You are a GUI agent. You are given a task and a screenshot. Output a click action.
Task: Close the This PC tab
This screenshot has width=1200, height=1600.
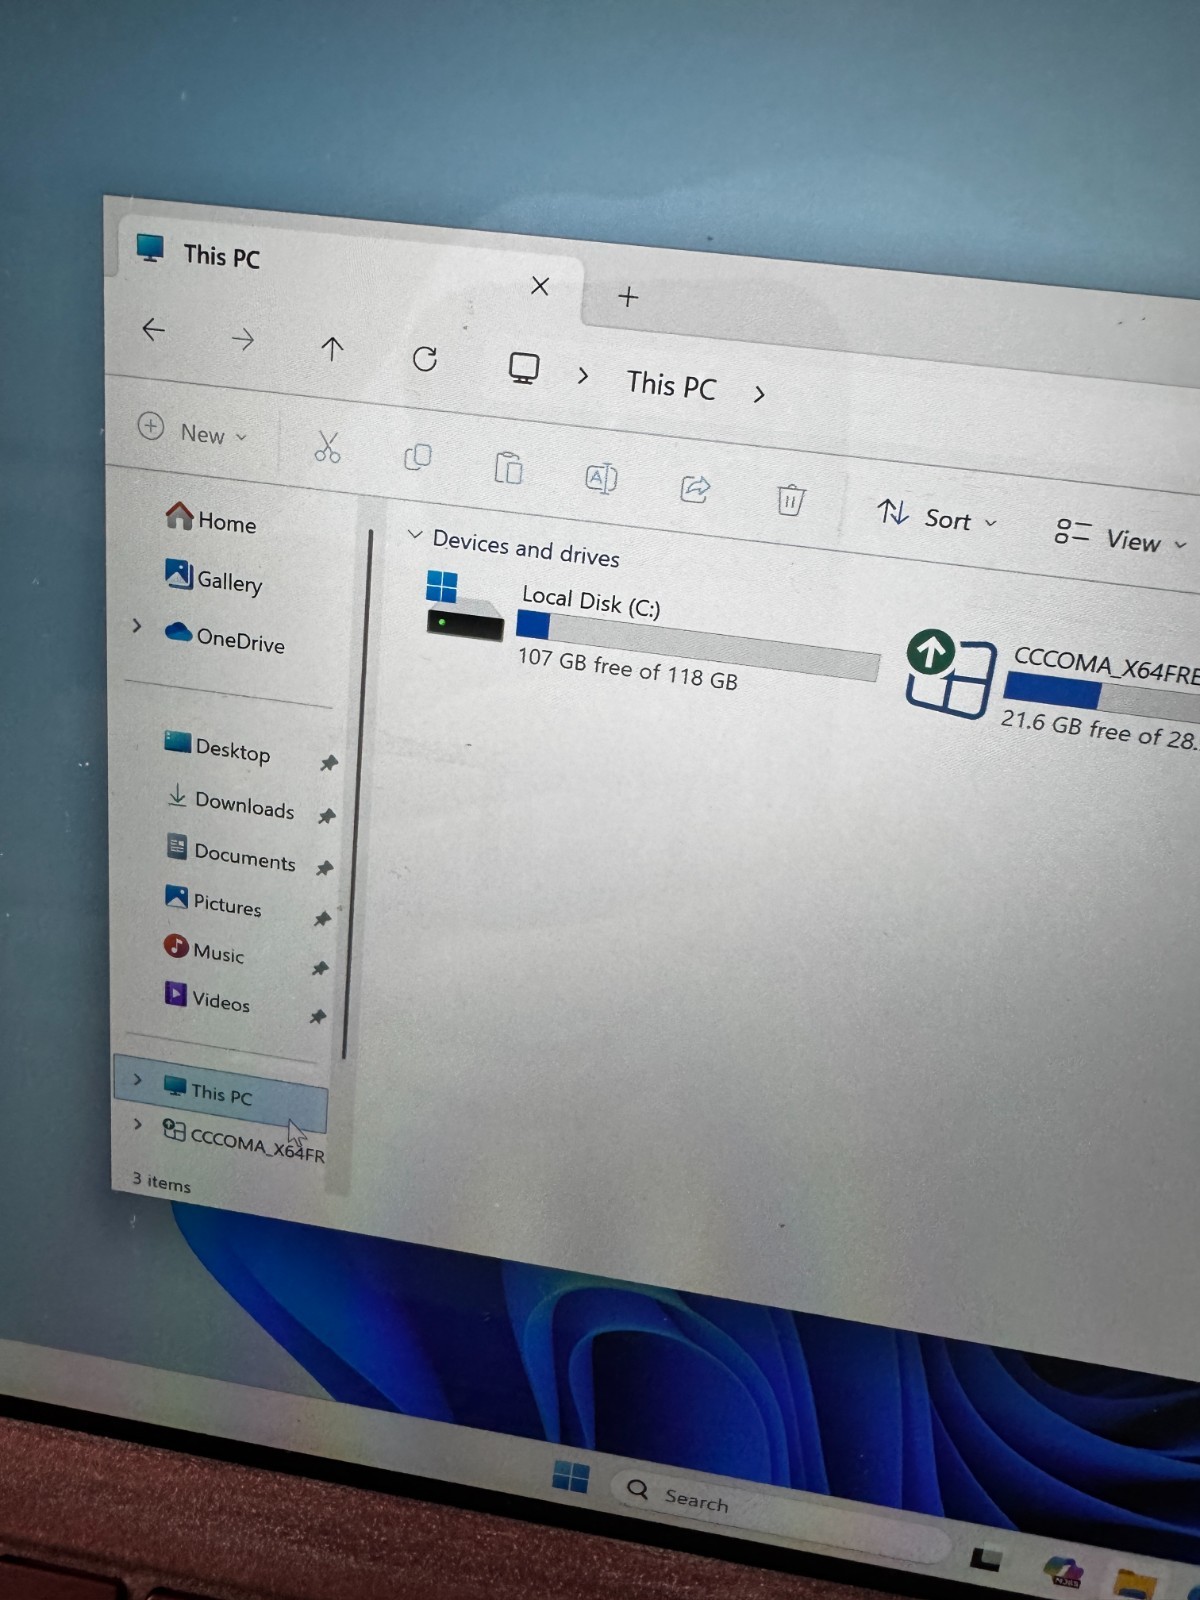click(x=540, y=286)
